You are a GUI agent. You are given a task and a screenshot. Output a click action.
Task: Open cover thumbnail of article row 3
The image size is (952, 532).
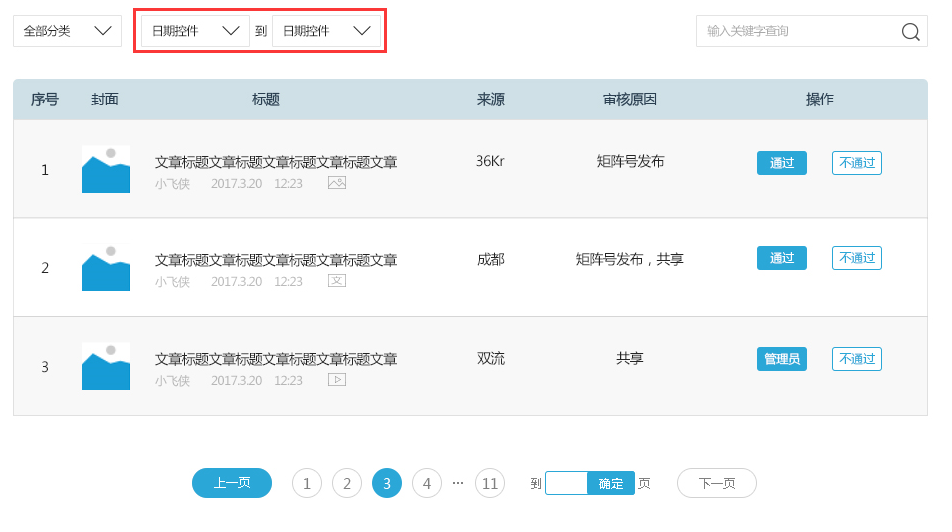pos(106,366)
